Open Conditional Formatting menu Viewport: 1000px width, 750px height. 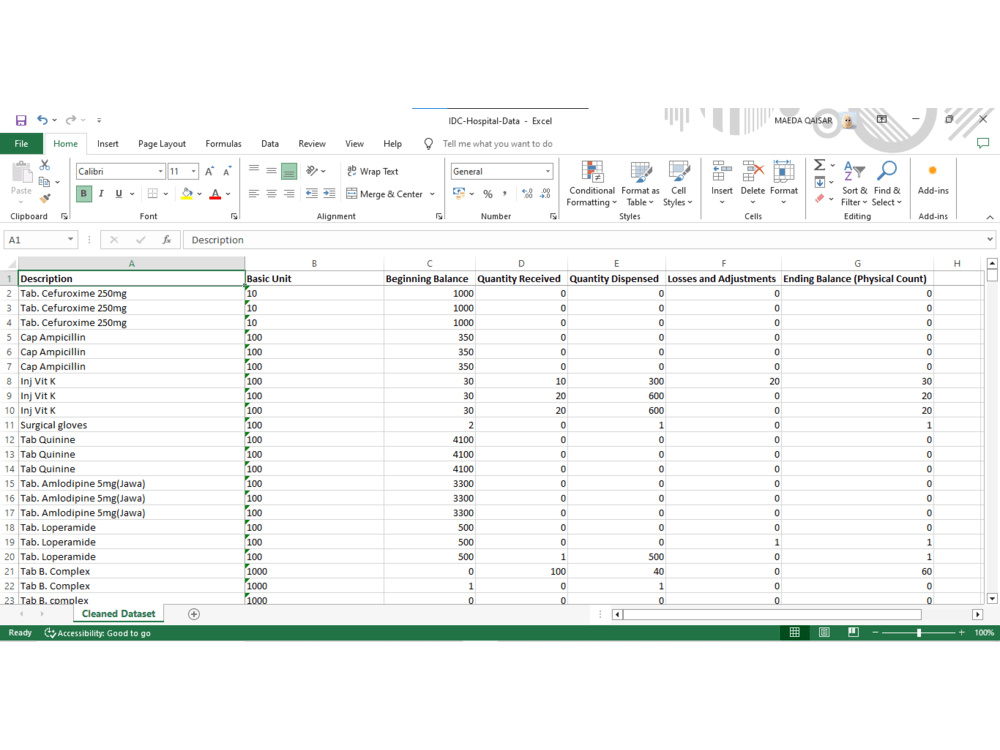[592, 184]
